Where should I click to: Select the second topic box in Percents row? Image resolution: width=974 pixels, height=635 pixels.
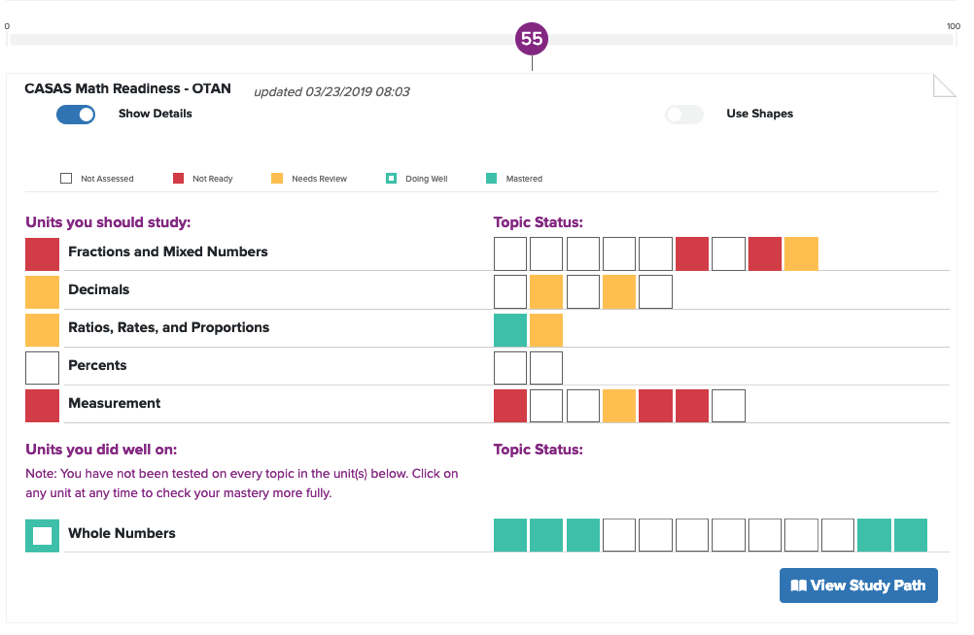547,368
